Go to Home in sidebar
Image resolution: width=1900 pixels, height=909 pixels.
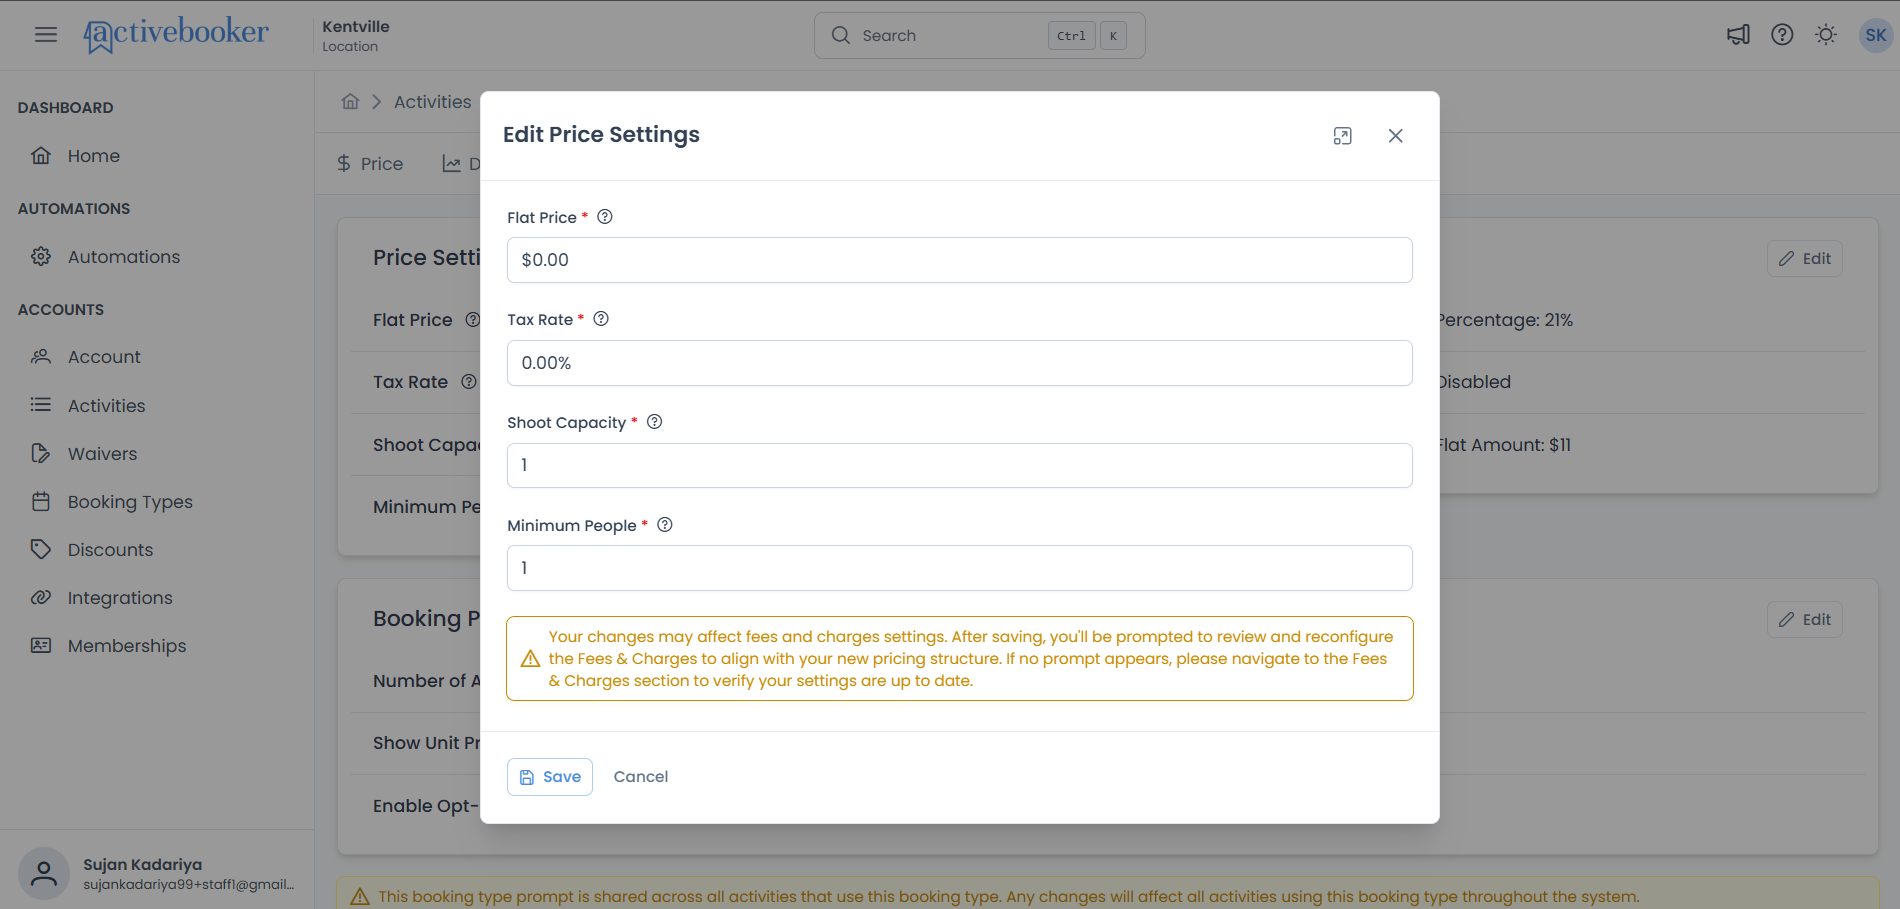pos(93,156)
